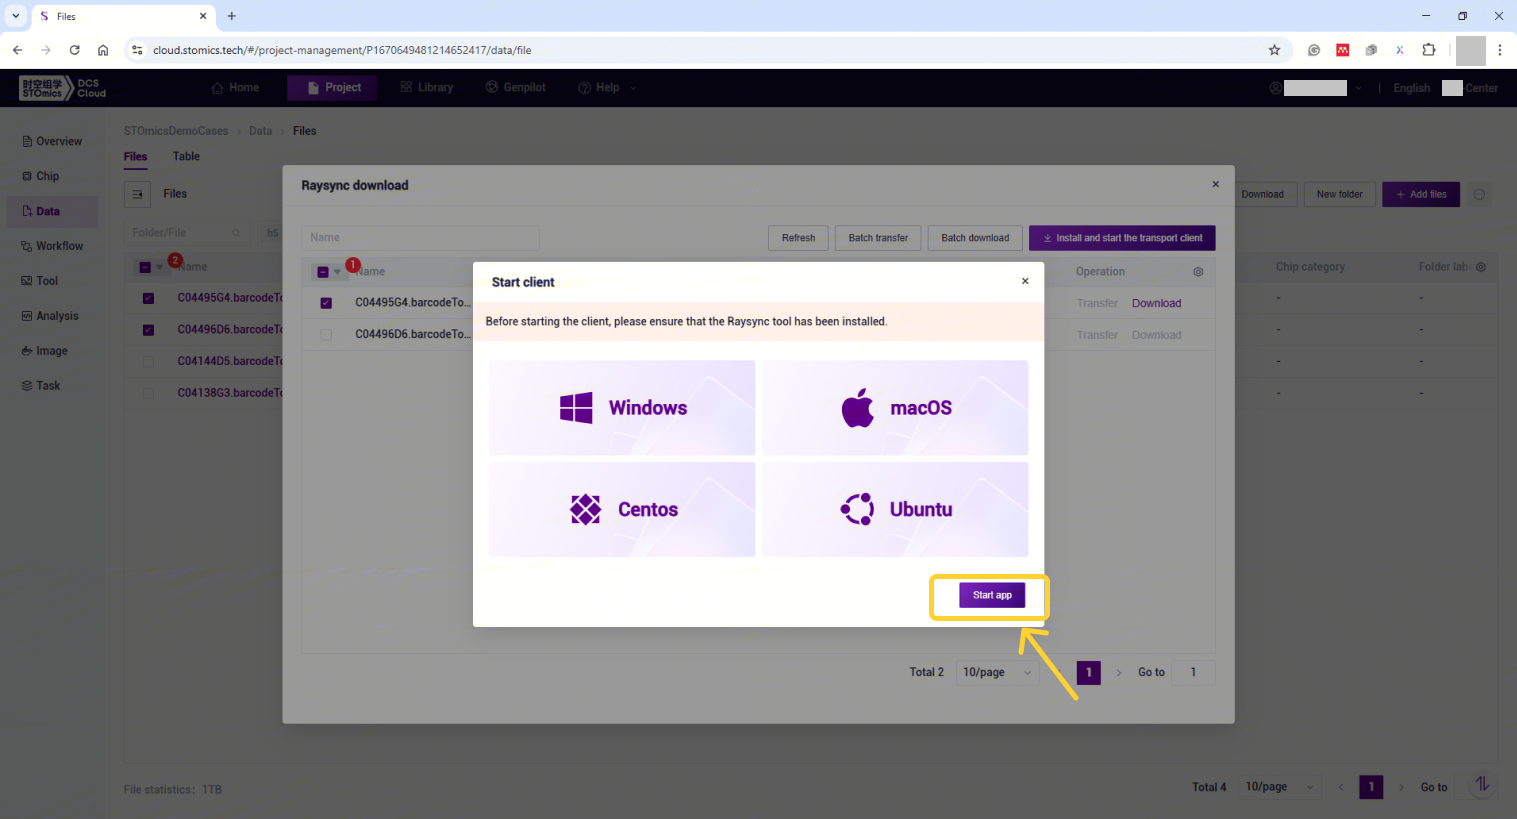Open the browser home page icon
The width and height of the screenshot is (1517, 819).
(103, 50)
